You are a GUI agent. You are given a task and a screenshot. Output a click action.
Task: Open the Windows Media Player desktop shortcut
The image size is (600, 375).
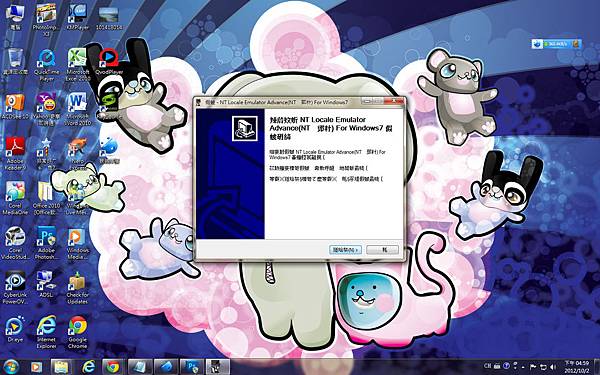[77, 243]
